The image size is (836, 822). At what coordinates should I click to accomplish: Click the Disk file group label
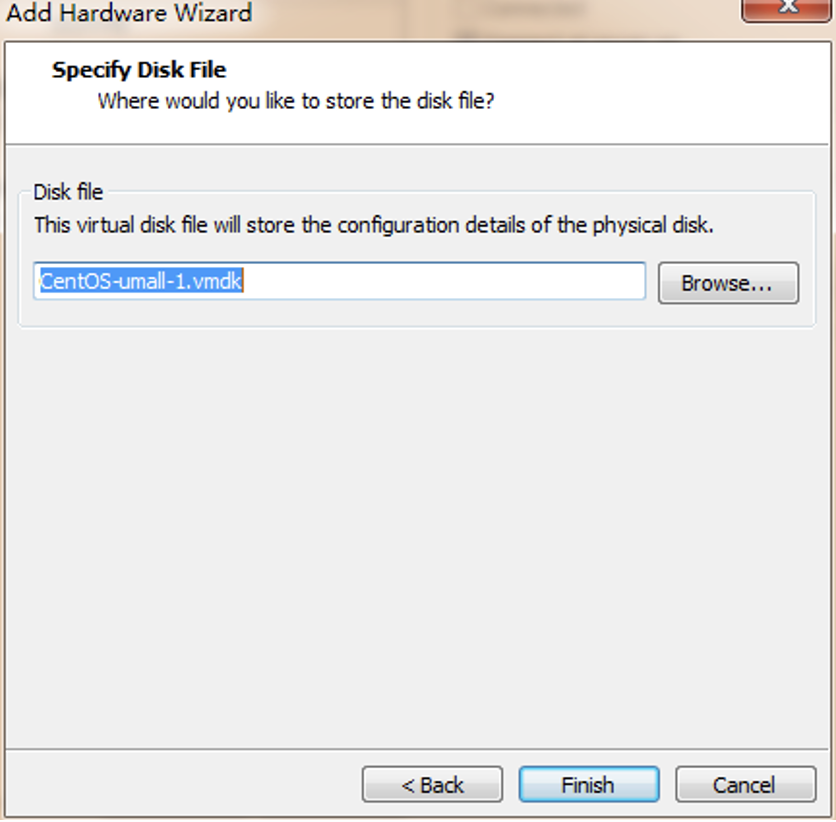coord(68,192)
